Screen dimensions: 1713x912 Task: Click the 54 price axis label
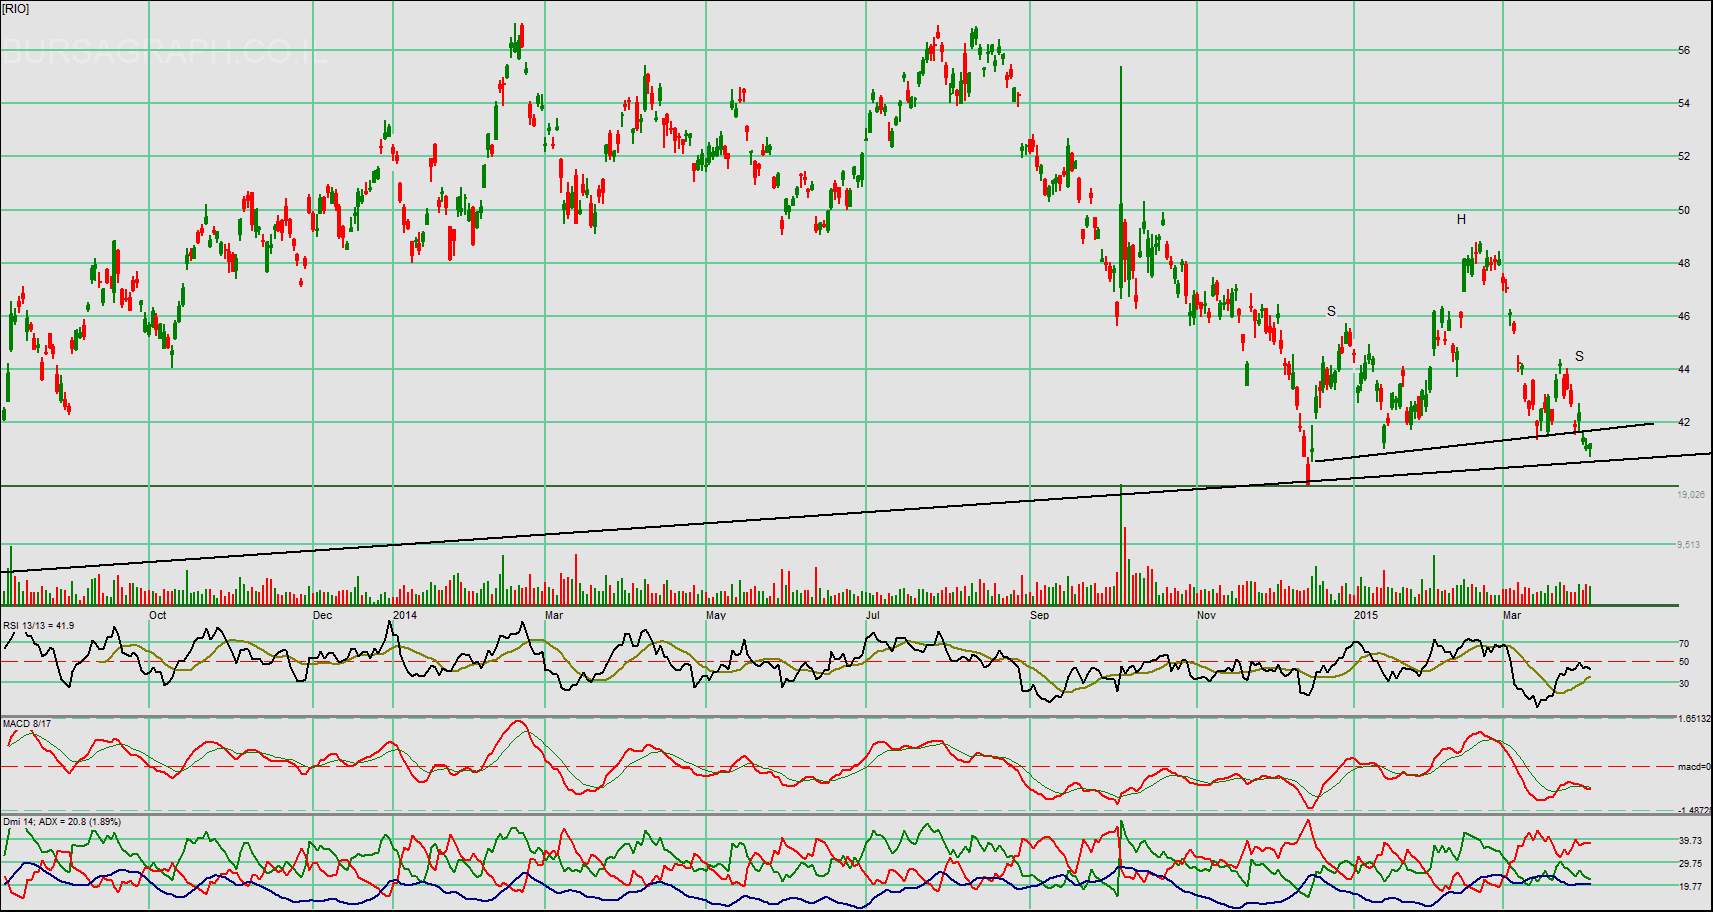click(1684, 103)
